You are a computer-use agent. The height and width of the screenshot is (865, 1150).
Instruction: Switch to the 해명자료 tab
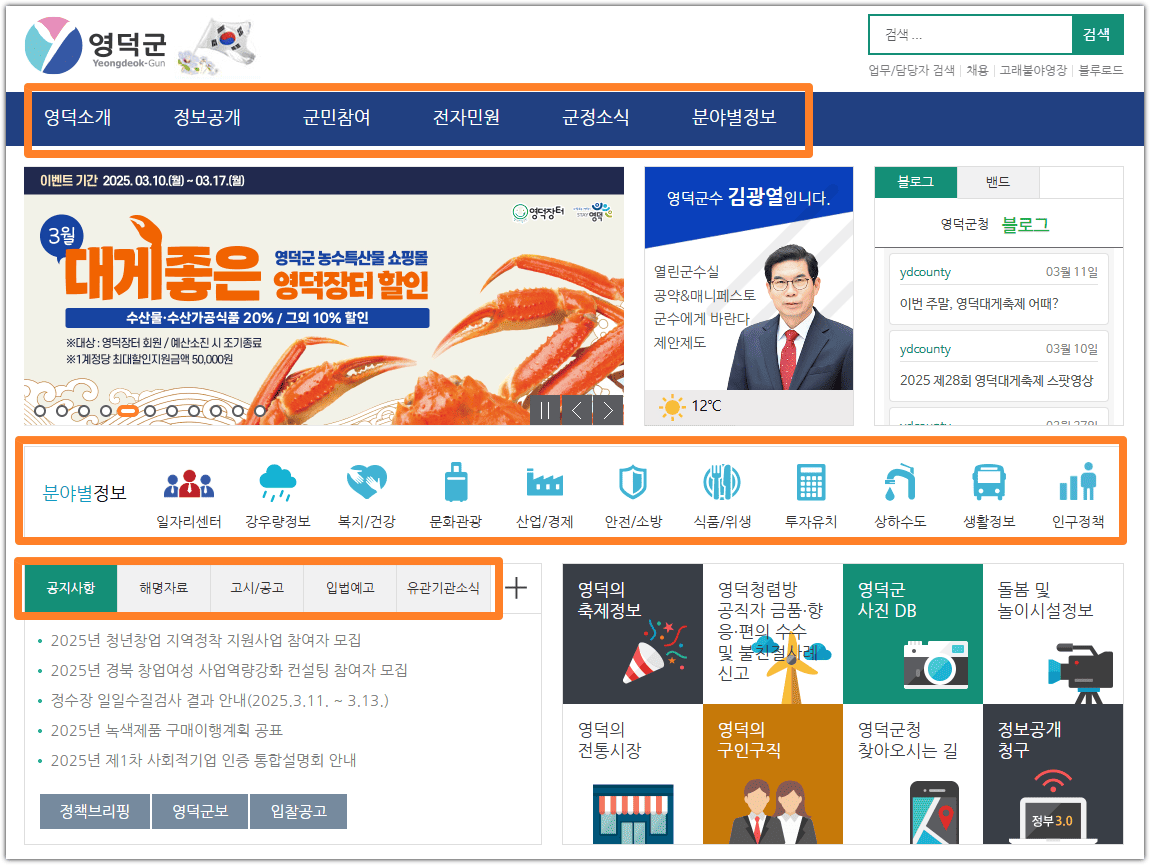tap(165, 588)
